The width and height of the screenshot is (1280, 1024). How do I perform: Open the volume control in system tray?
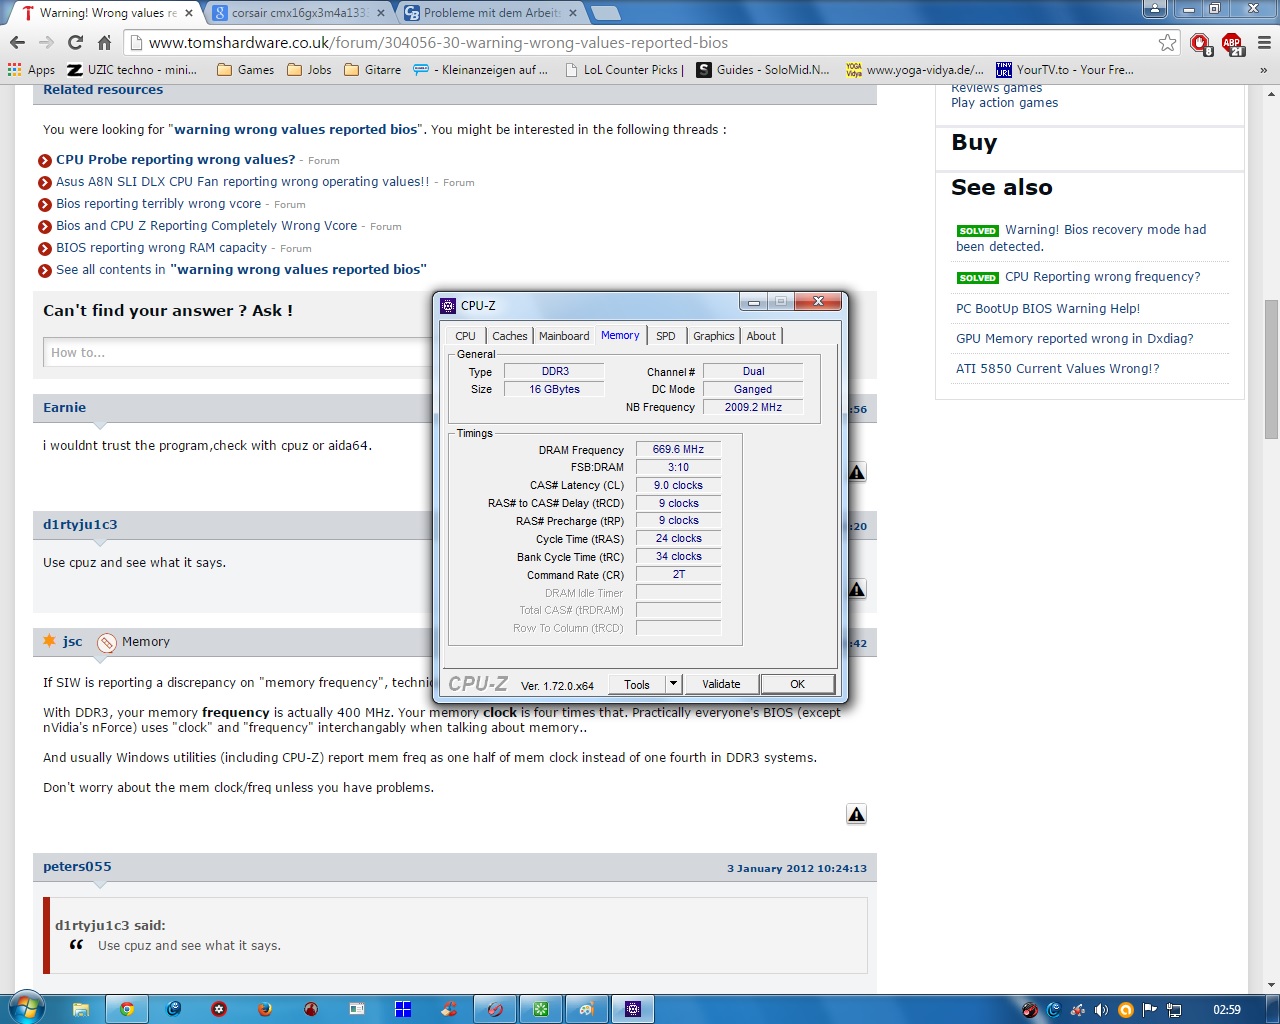1101,1010
